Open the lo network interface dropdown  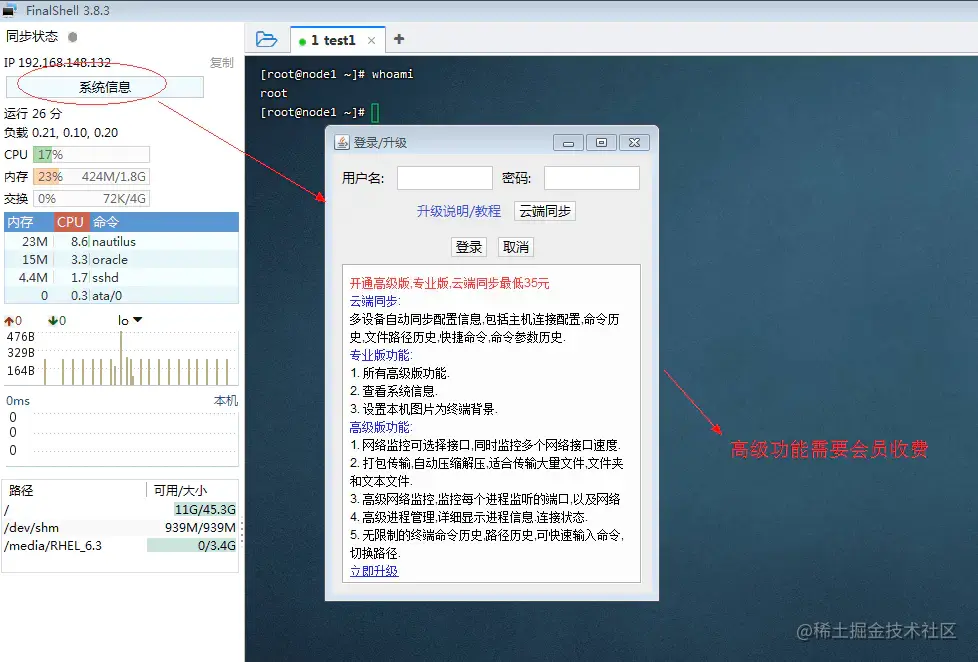[136, 319]
